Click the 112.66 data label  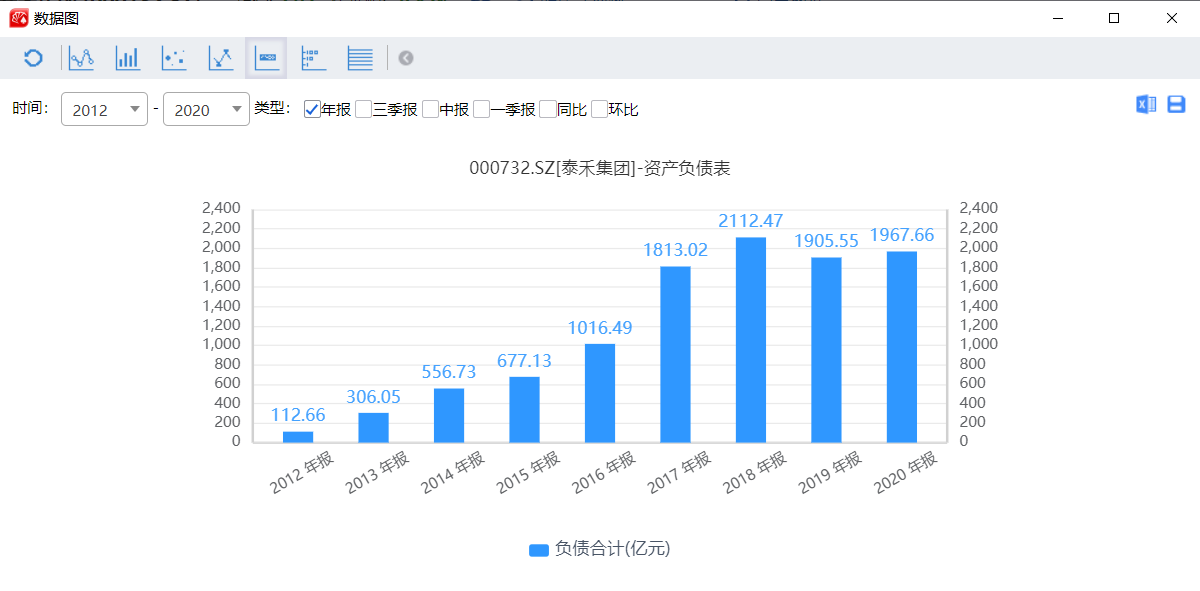(298, 415)
